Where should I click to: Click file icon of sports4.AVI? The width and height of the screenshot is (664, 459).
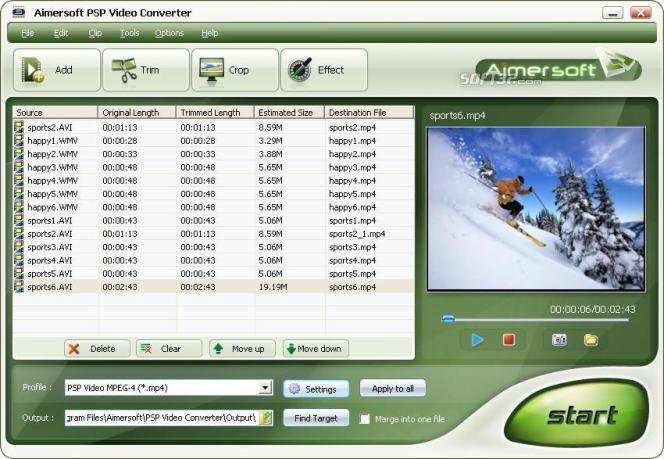tap(19, 260)
